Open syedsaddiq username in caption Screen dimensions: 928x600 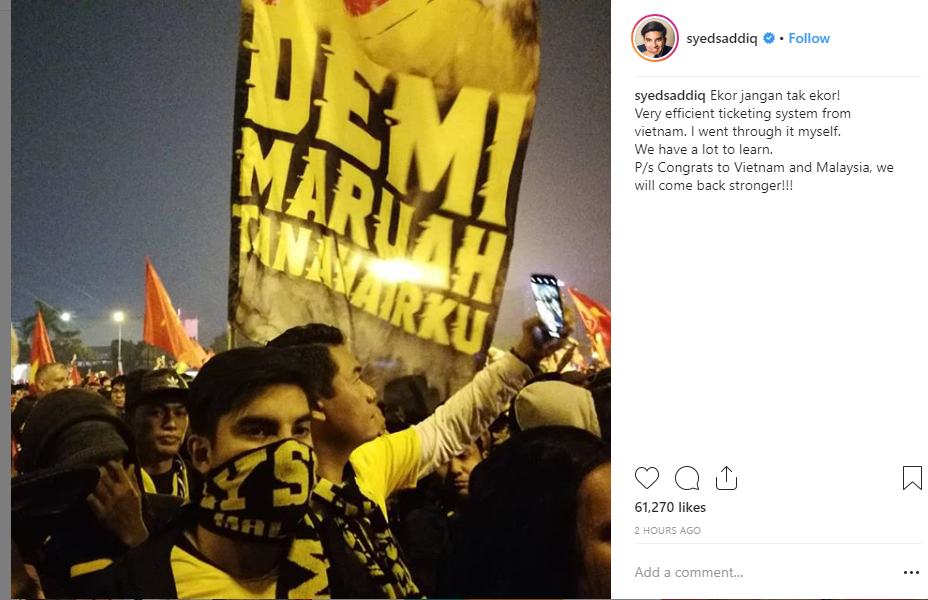tap(670, 95)
